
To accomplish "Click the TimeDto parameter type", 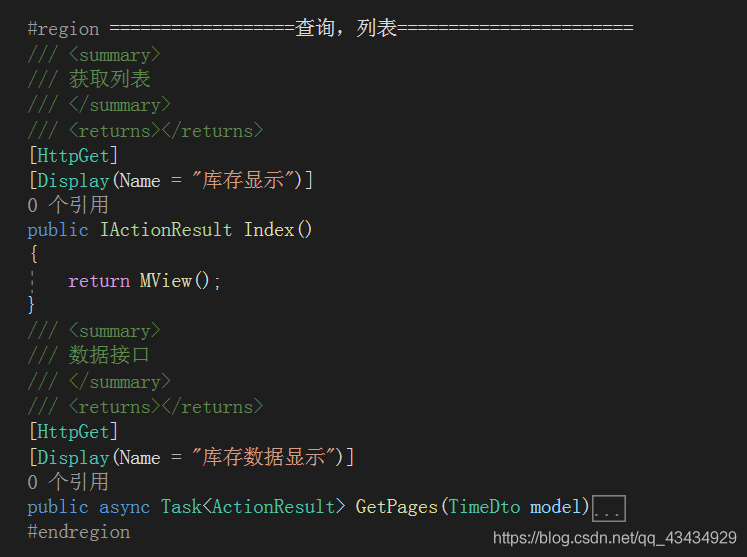I will [x=484, y=506].
